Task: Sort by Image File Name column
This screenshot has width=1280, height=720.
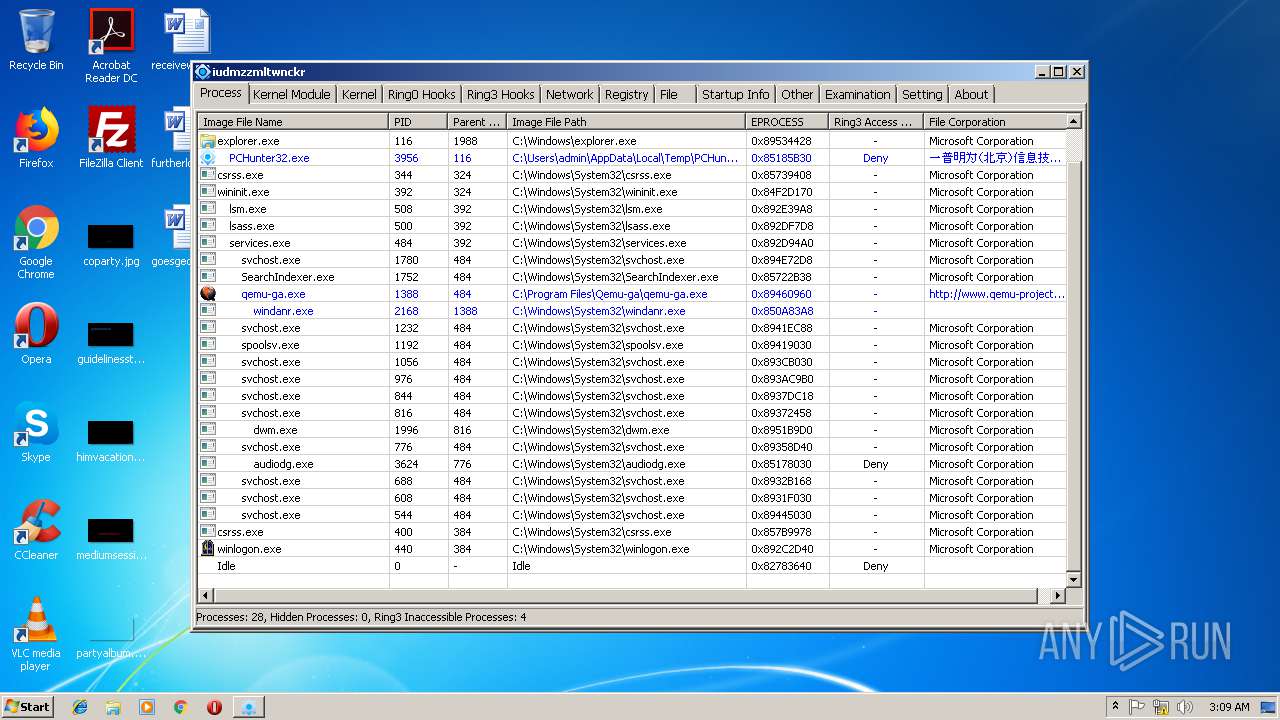Action: click(293, 122)
